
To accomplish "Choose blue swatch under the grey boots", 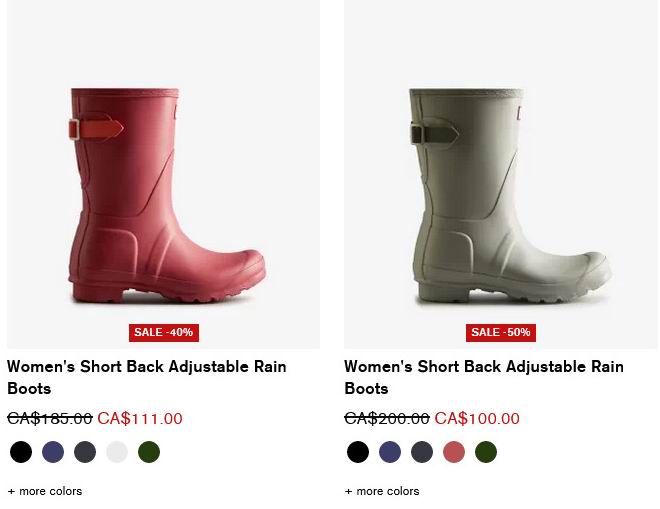I will [390, 452].
